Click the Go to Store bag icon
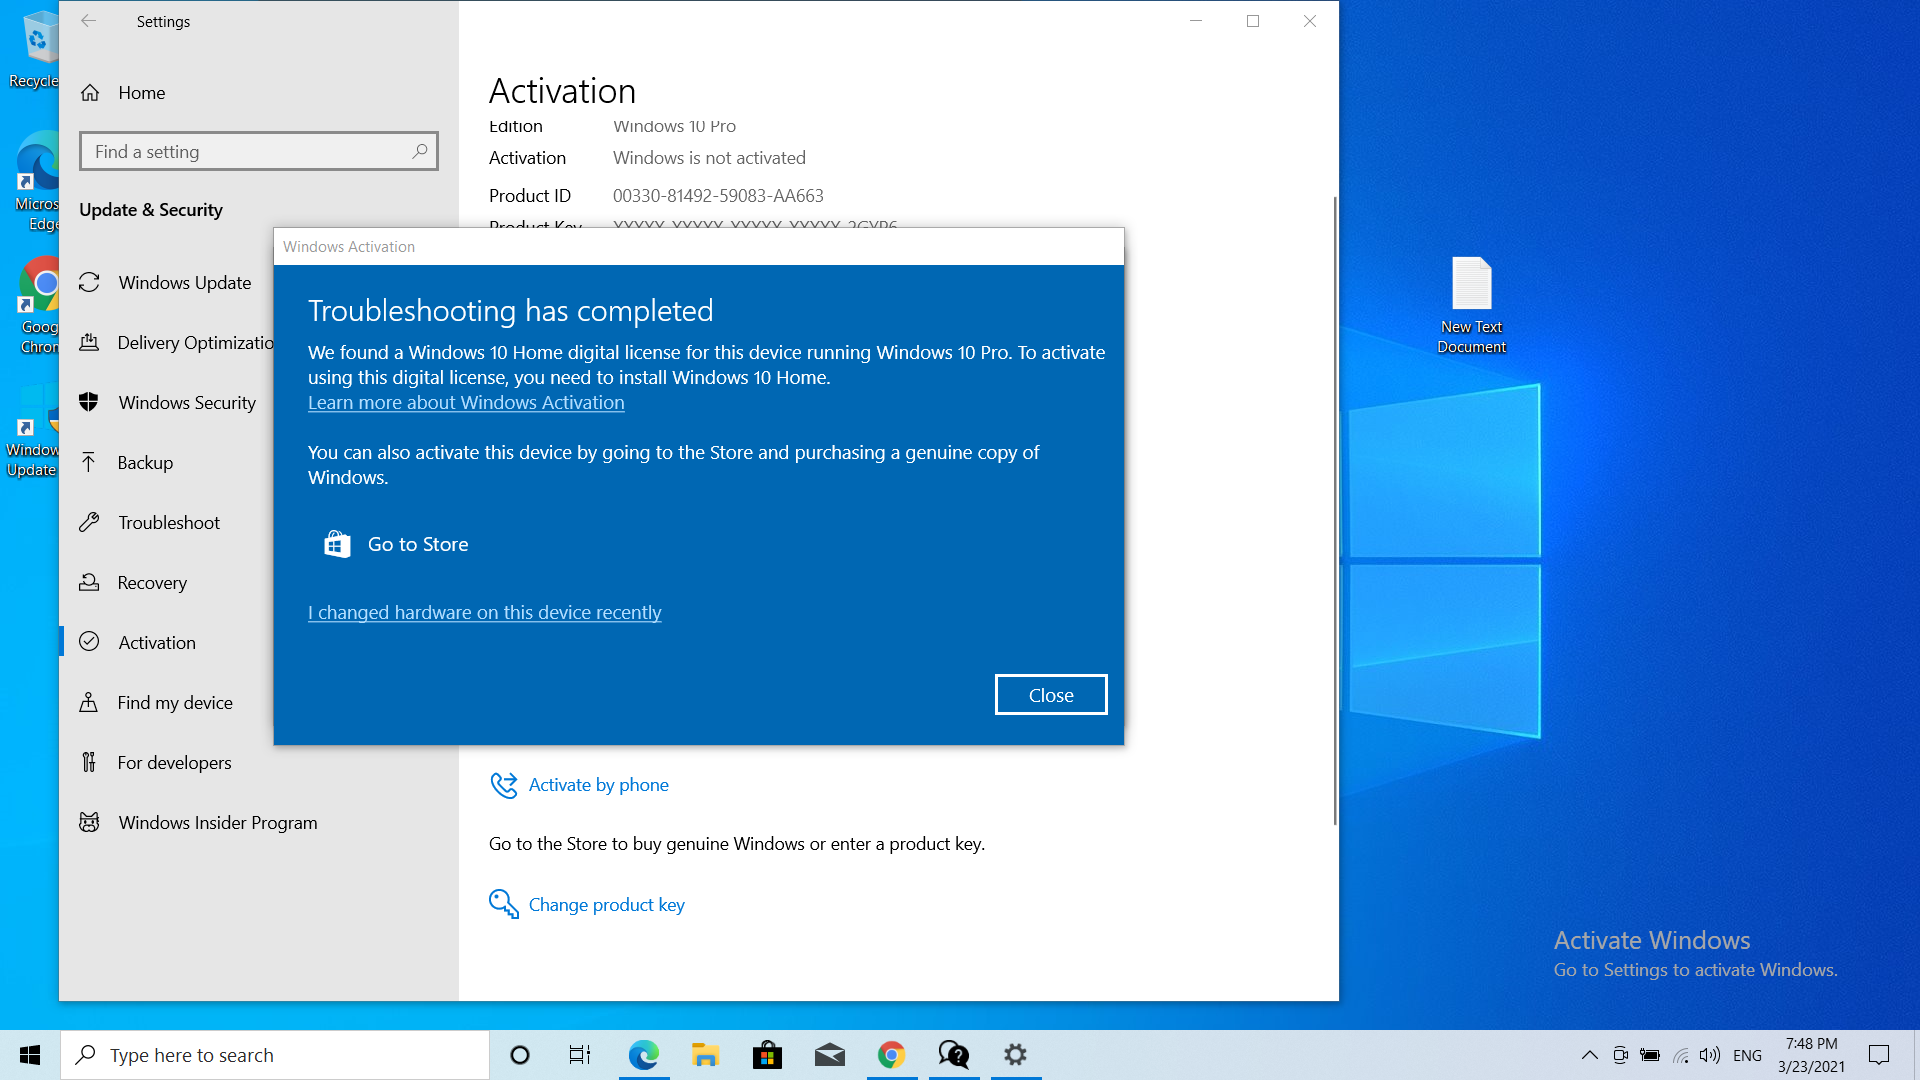1920x1080 pixels. (x=337, y=544)
